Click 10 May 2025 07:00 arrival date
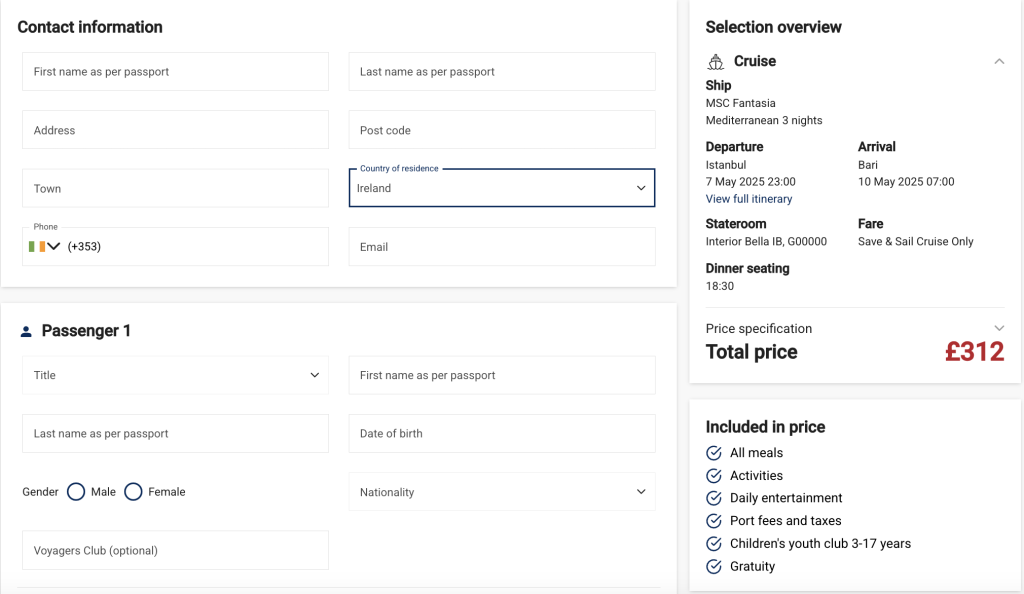Image resolution: width=1024 pixels, height=594 pixels. point(906,181)
